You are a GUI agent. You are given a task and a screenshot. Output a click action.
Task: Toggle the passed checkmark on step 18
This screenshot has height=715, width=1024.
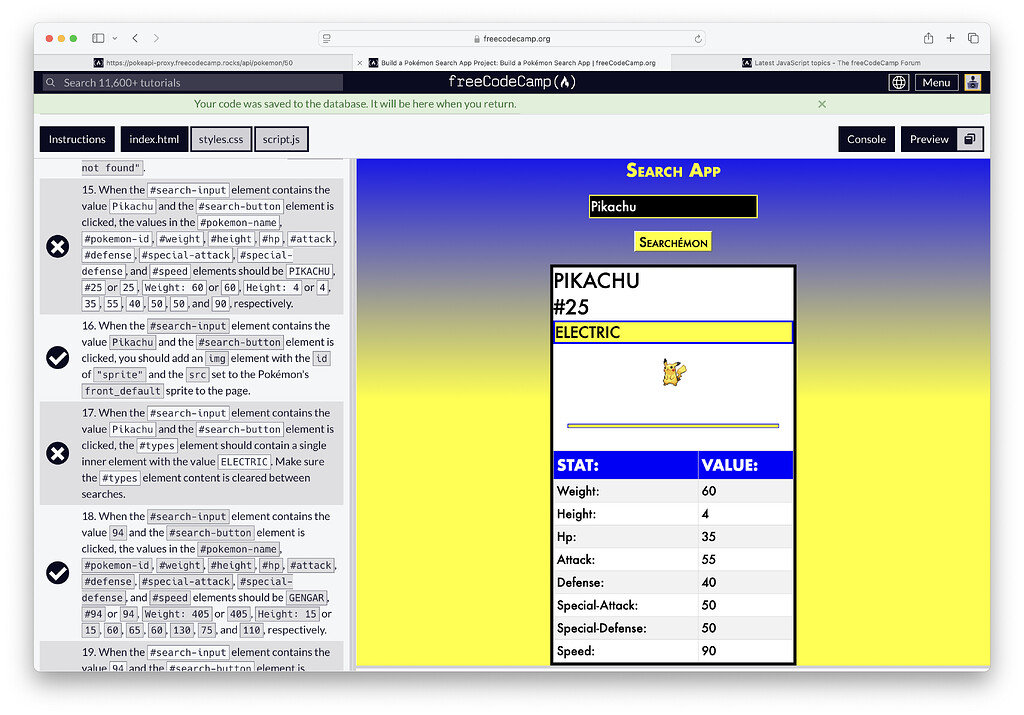coord(57,573)
